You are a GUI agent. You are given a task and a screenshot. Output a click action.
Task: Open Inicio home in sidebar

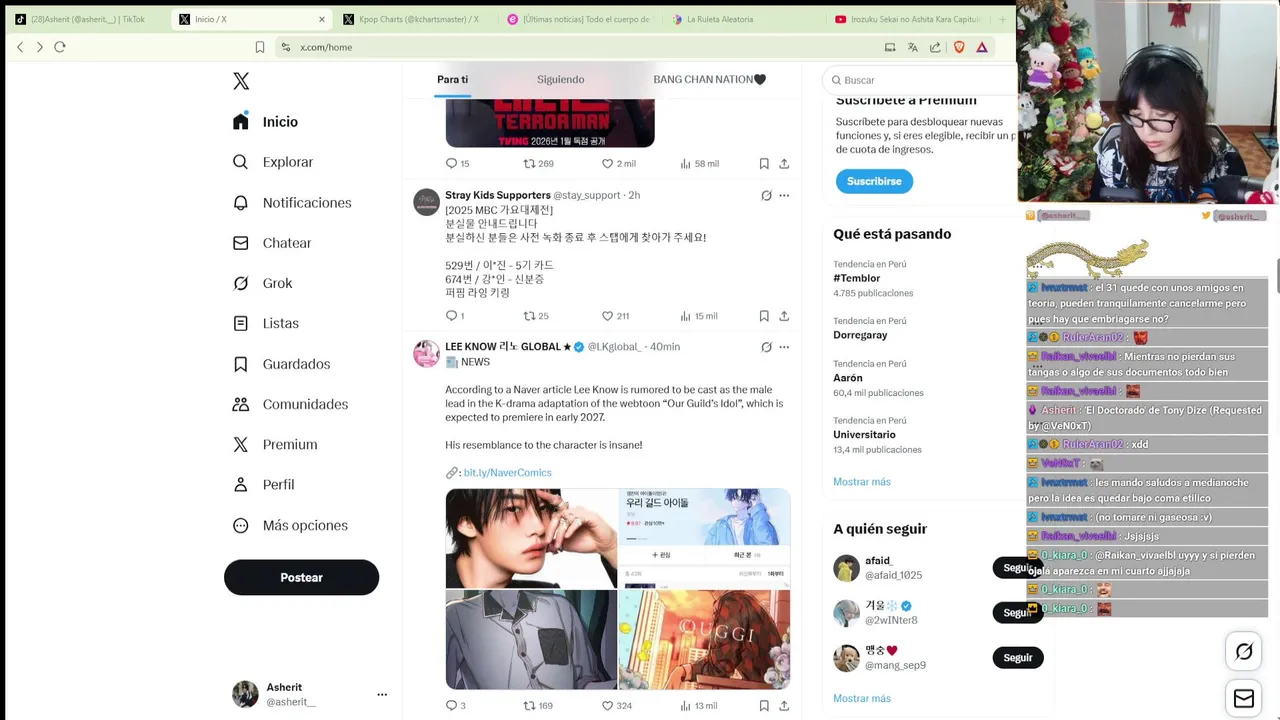click(265, 122)
